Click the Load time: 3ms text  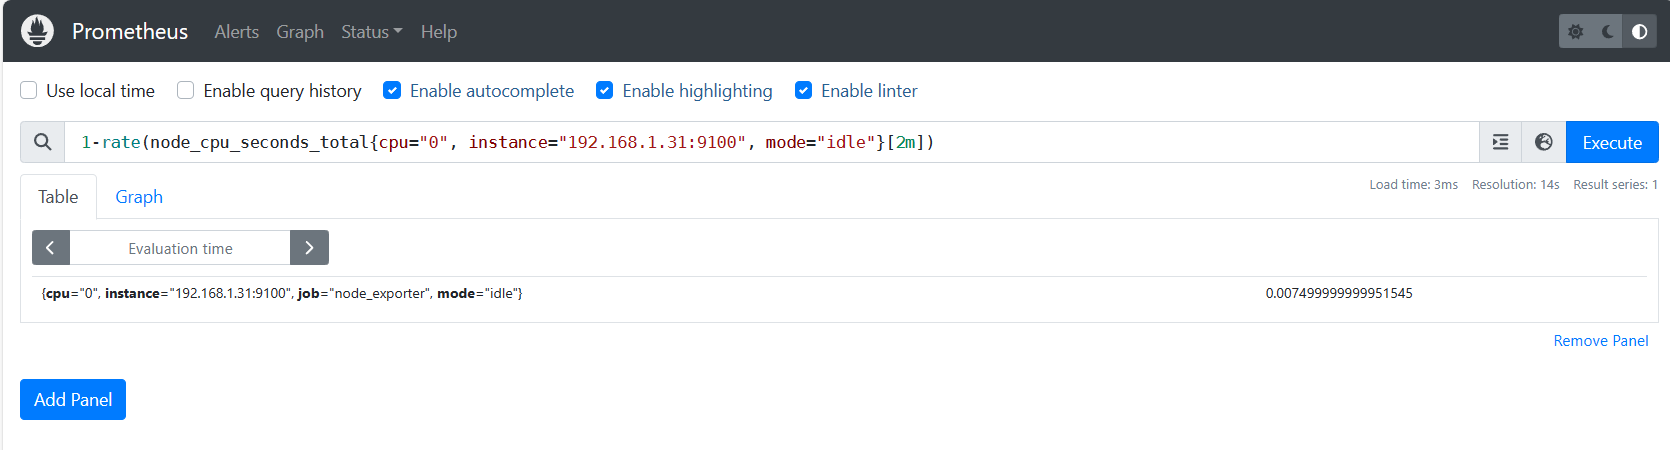(x=1413, y=185)
